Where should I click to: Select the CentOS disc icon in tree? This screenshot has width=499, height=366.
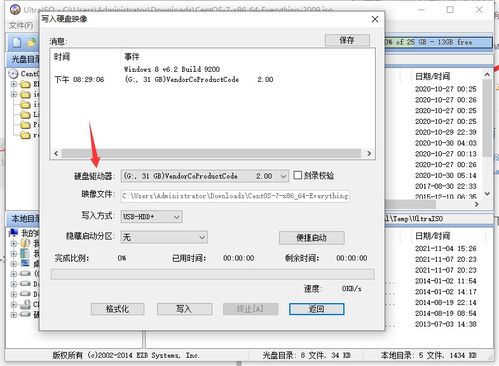pos(14,73)
